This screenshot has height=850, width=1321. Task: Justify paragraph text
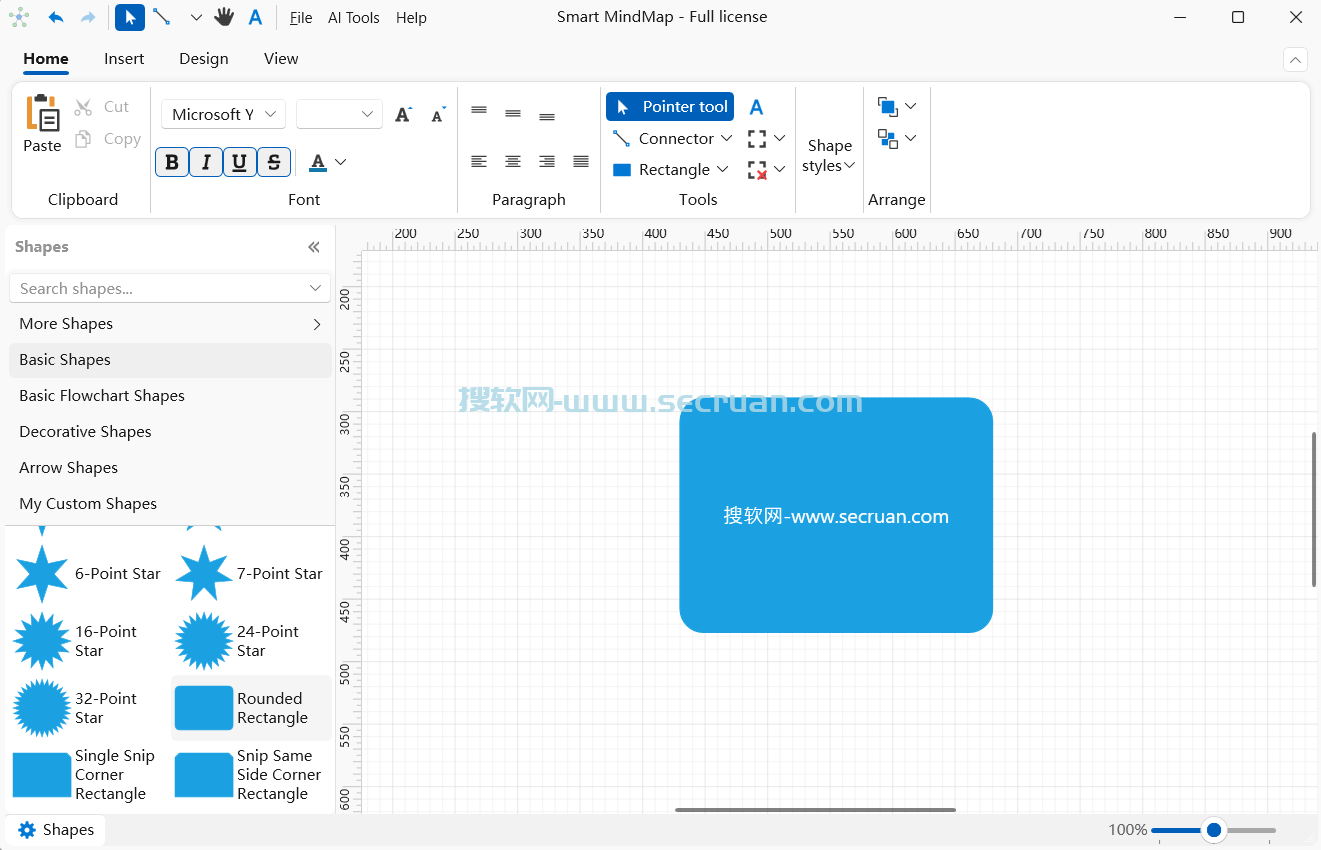[x=581, y=161]
